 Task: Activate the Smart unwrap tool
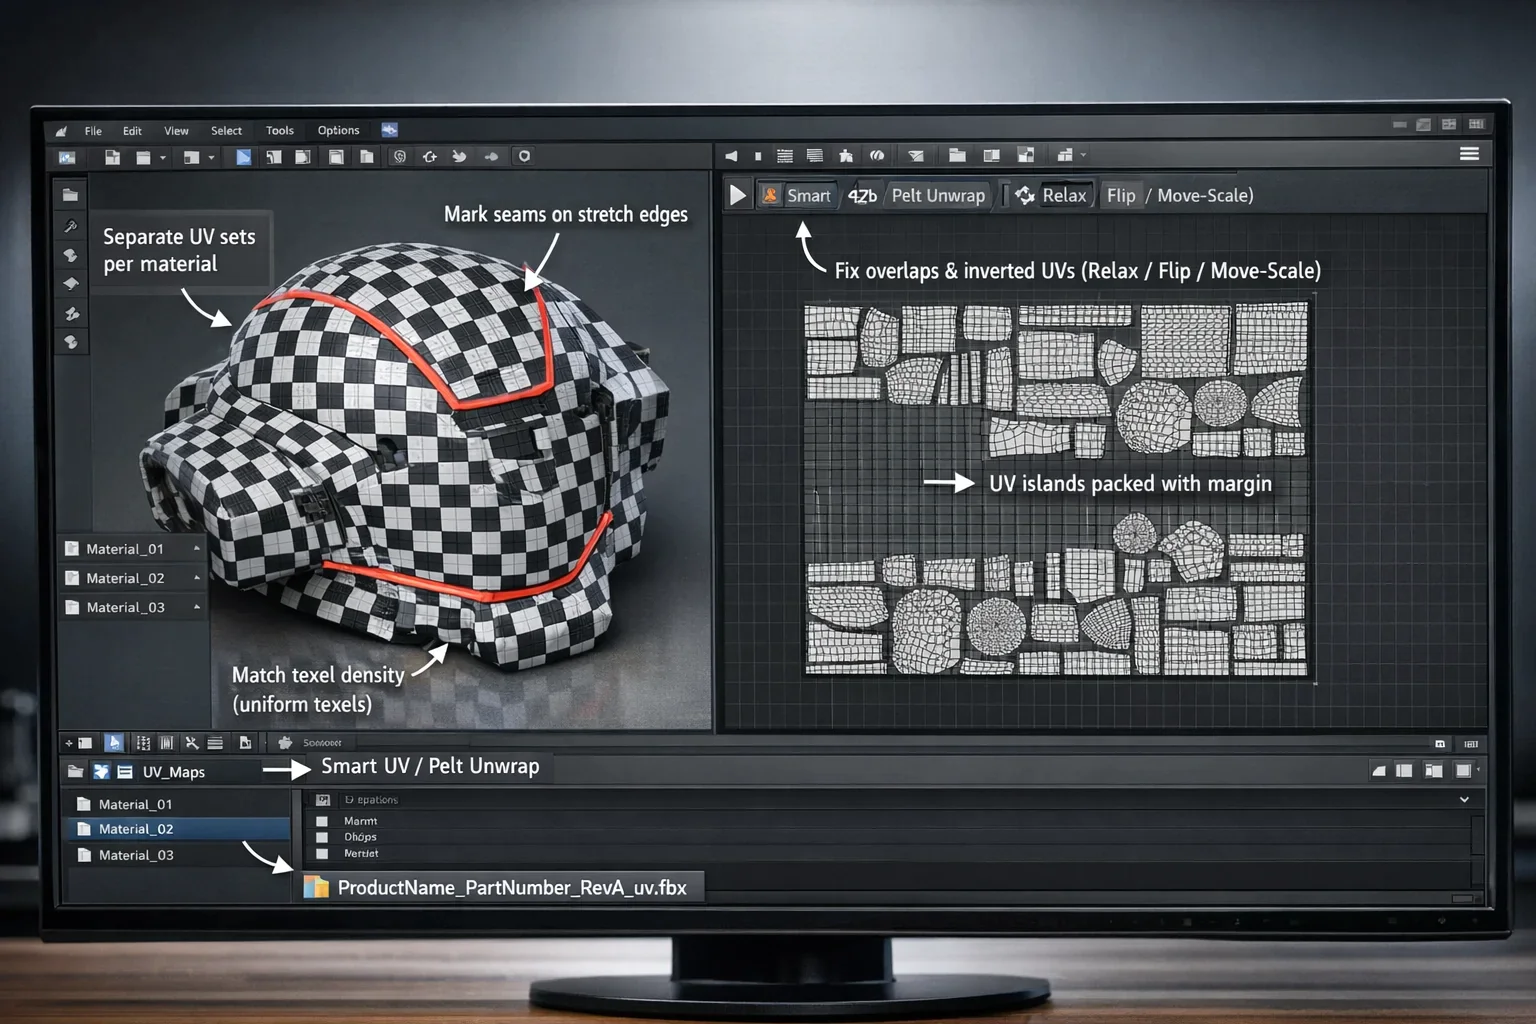pos(800,195)
